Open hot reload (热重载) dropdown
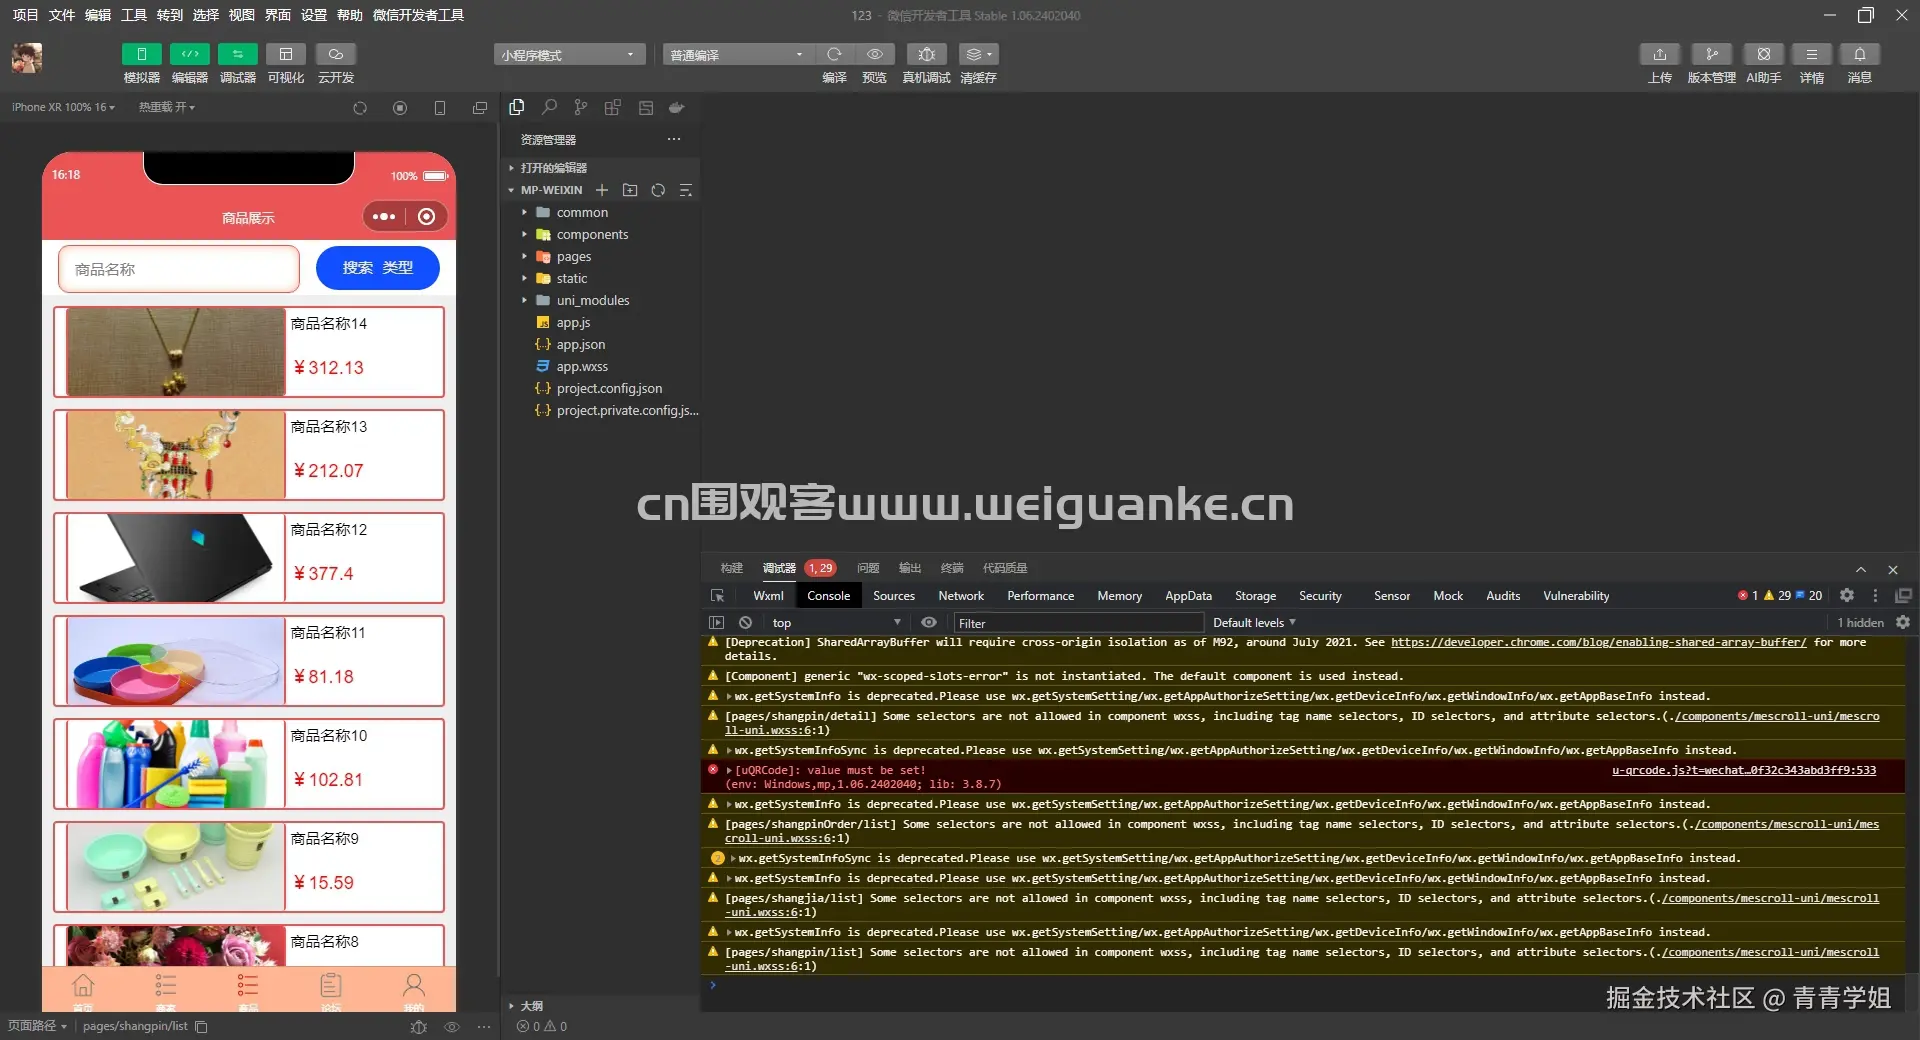The width and height of the screenshot is (1920, 1040). [x=167, y=107]
